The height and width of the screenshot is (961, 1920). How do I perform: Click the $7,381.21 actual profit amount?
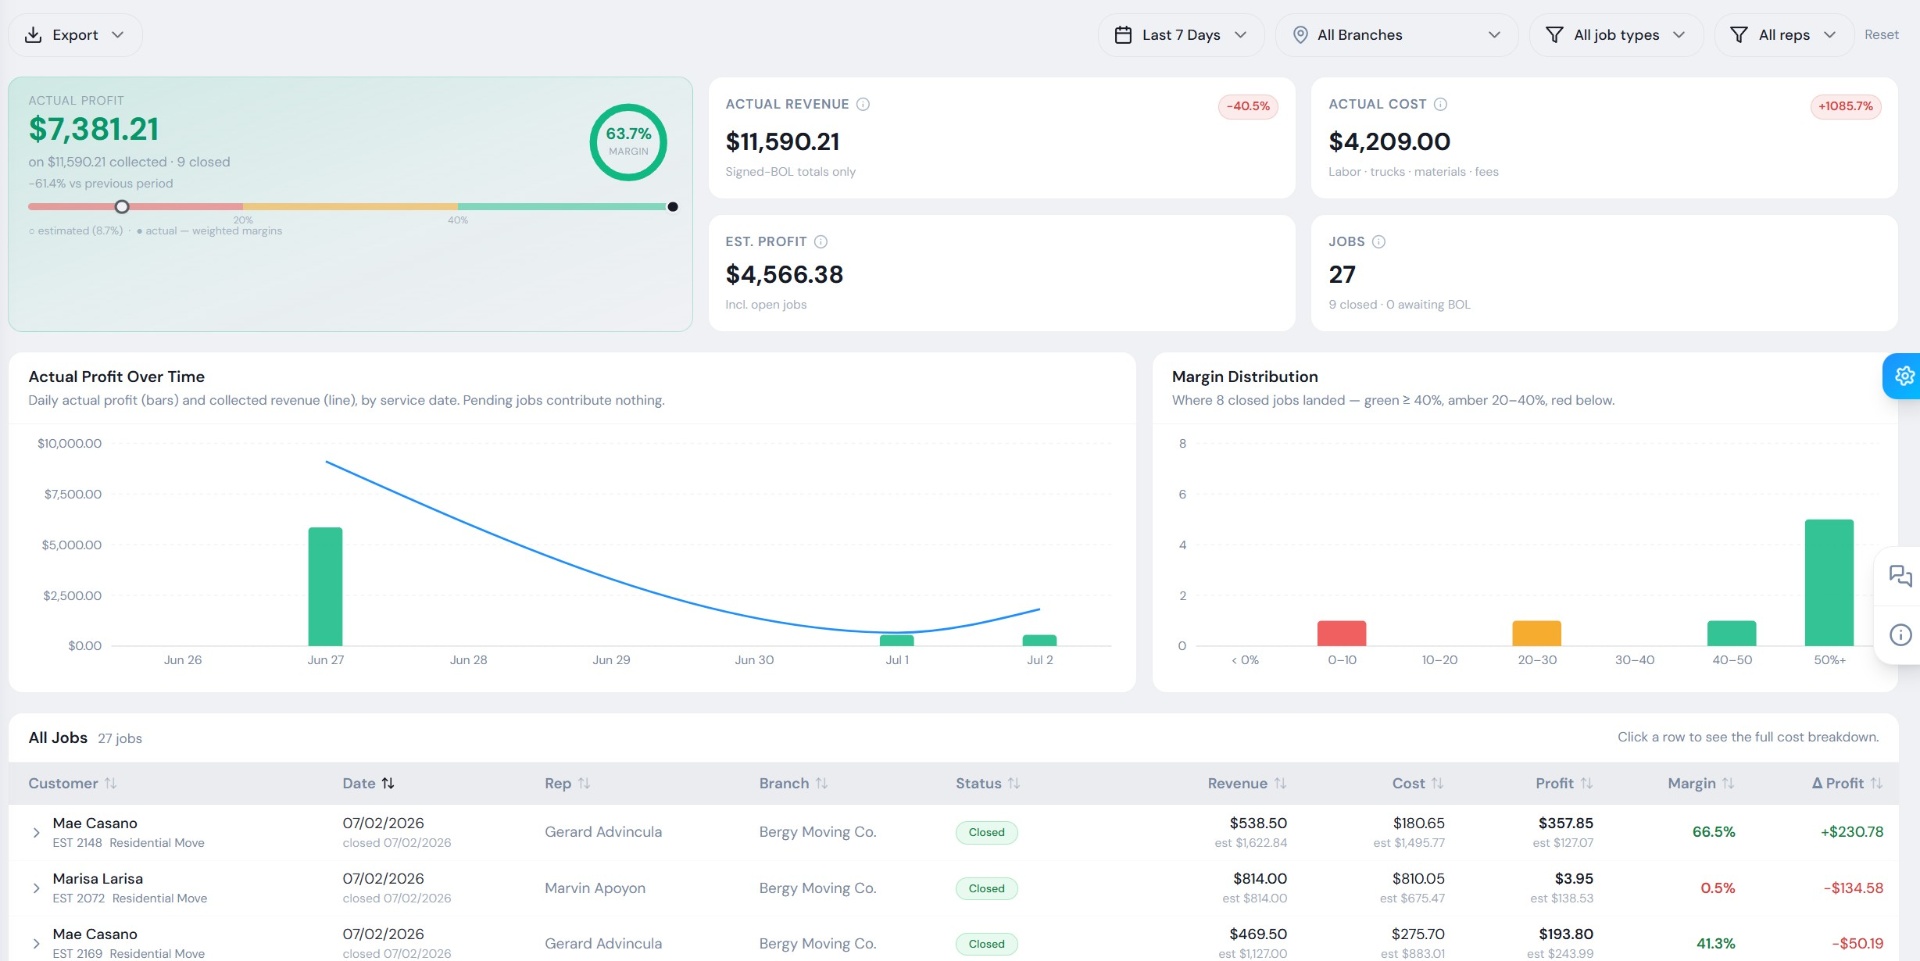(x=94, y=129)
